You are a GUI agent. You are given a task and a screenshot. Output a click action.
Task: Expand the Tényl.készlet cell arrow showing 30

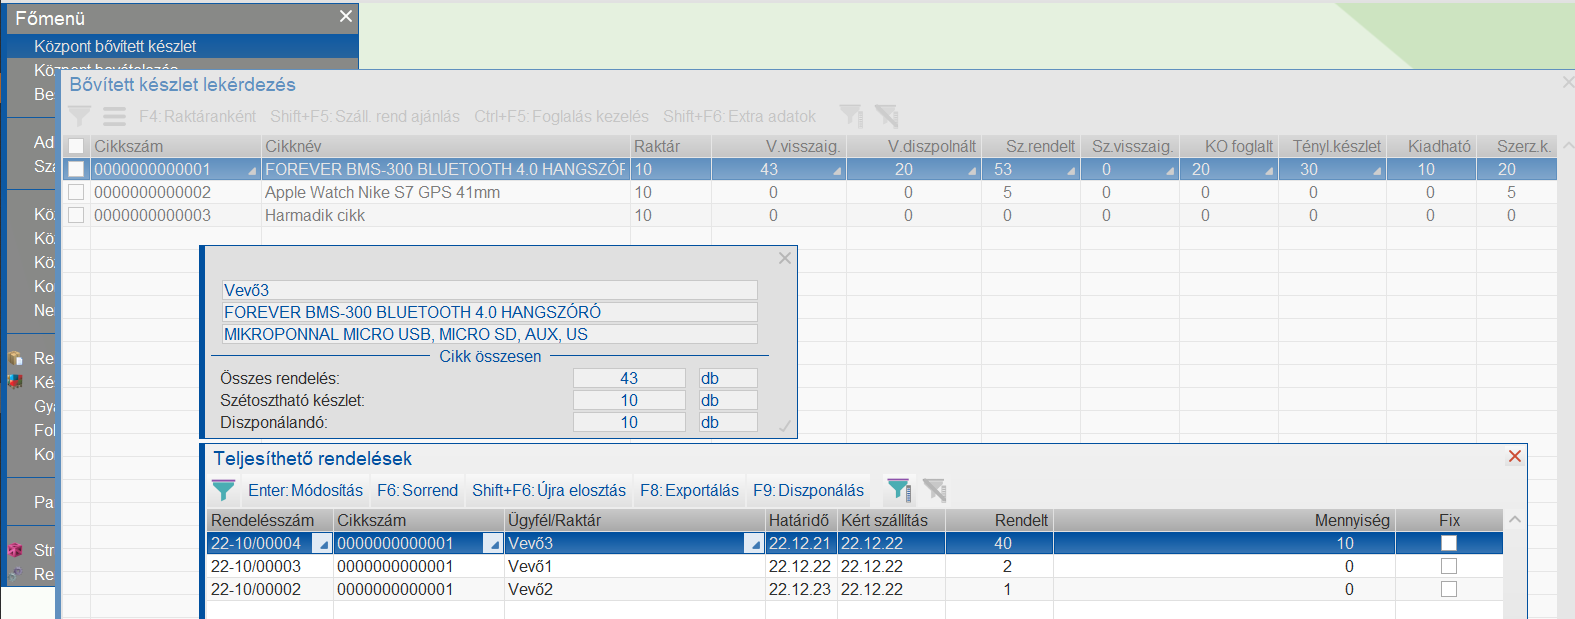pyautogui.click(x=1377, y=171)
